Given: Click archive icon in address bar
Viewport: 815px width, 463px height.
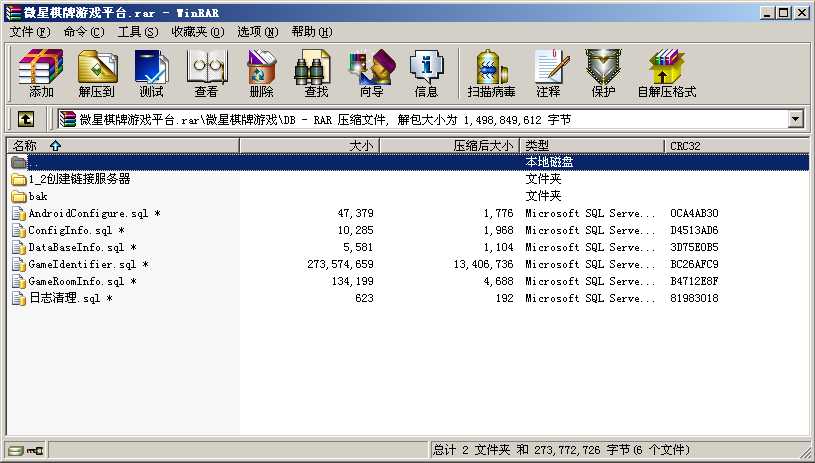Looking at the screenshot, I should pos(68,120).
